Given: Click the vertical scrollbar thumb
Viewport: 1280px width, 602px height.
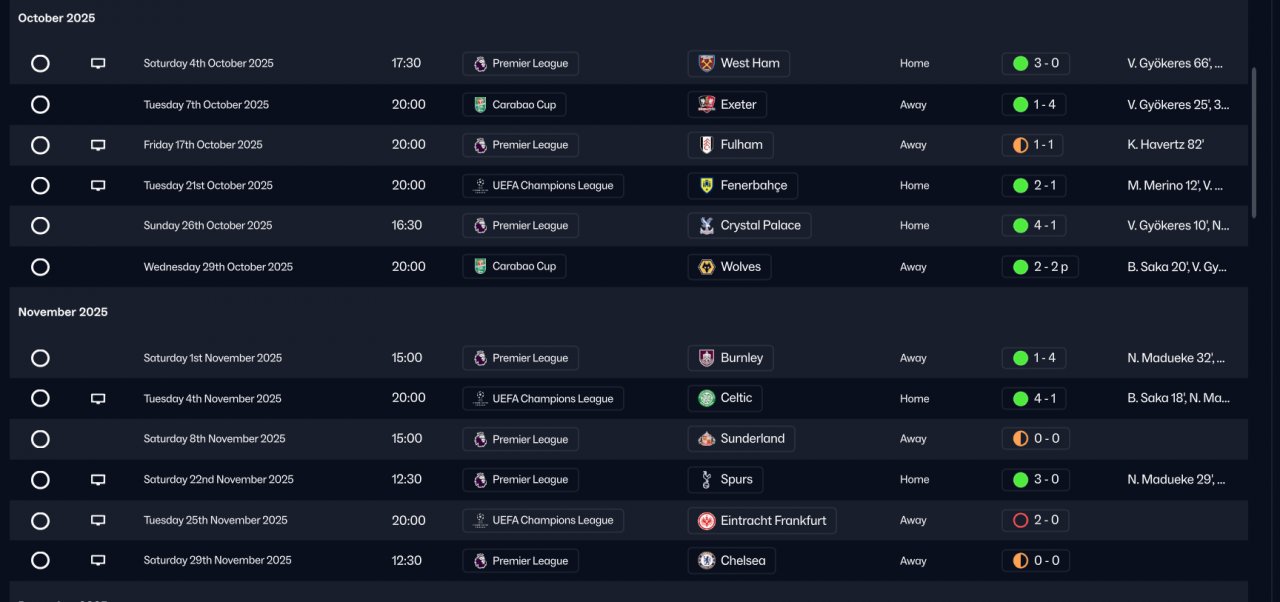Looking at the screenshot, I should [1255, 142].
